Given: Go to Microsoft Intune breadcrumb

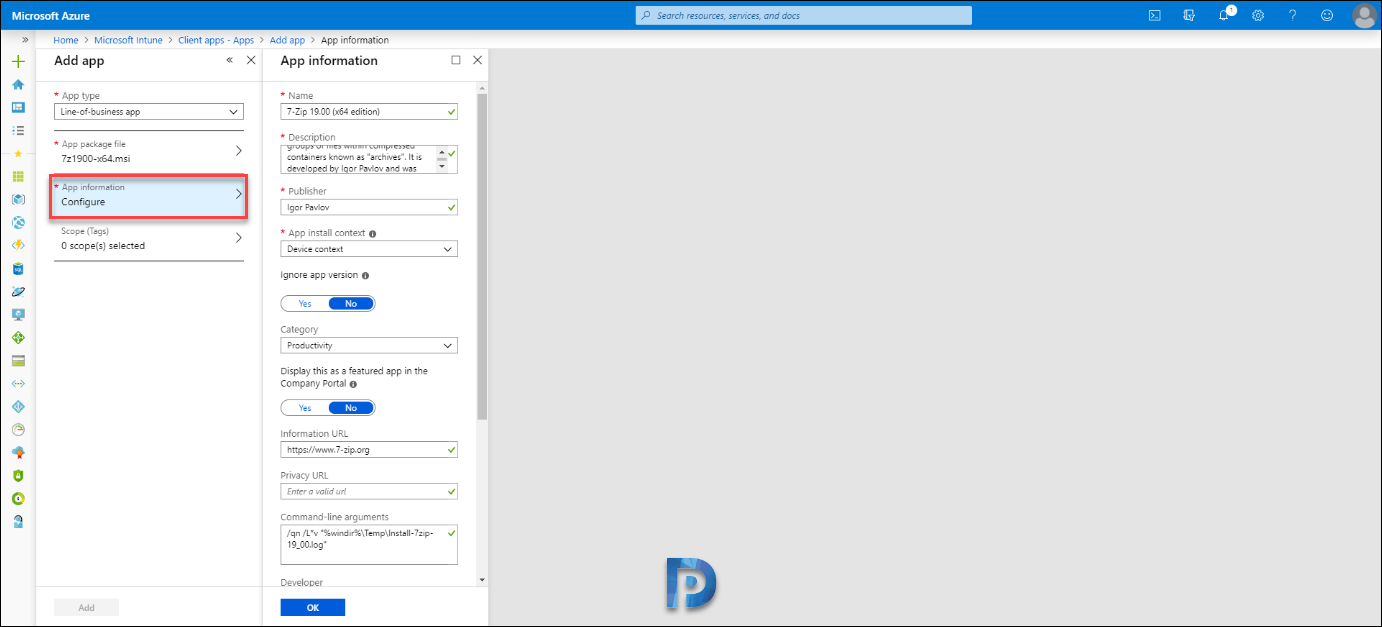Looking at the screenshot, I should tap(130, 40).
